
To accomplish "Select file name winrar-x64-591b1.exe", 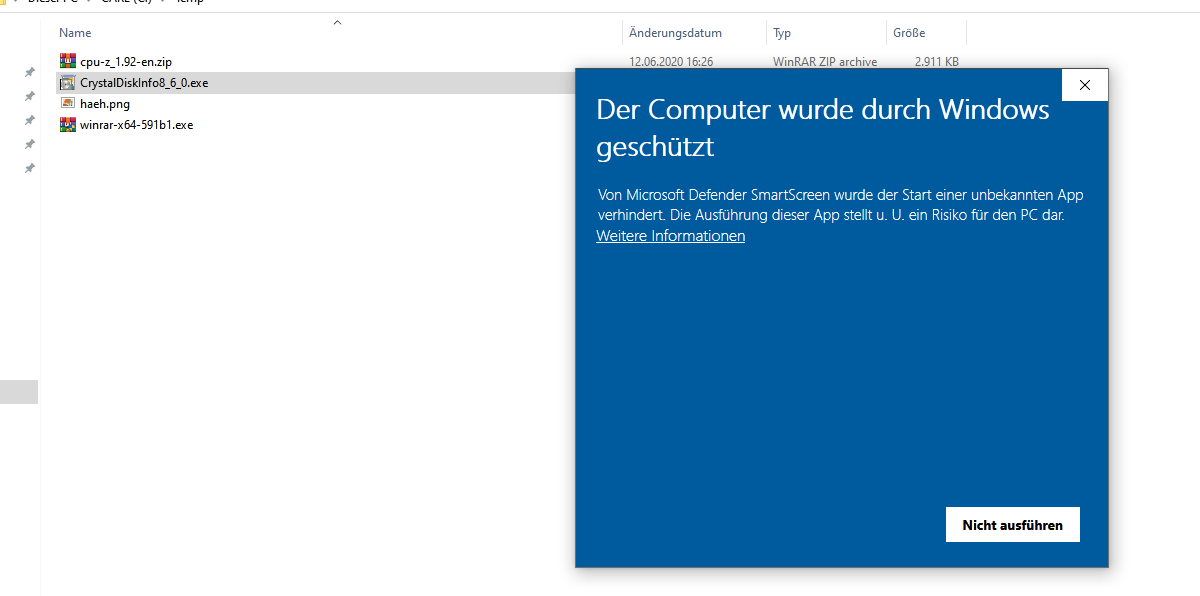I will pos(137,125).
